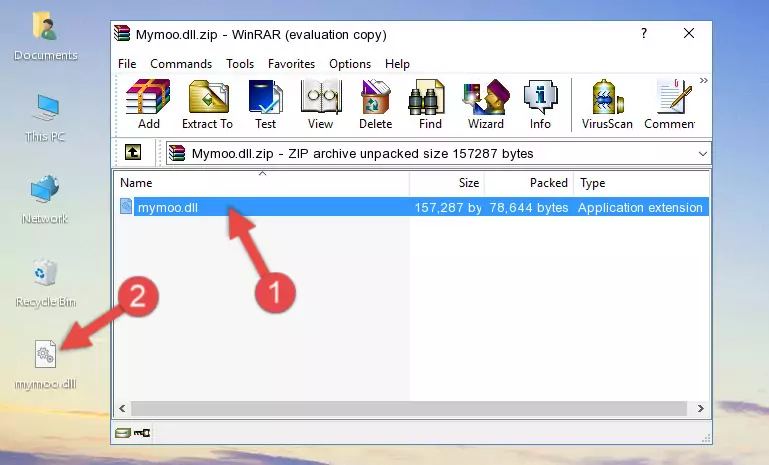Viewport: 769px width, 465px height.
Task: Click the horizontal scrollbar right arrow
Action: (701, 408)
